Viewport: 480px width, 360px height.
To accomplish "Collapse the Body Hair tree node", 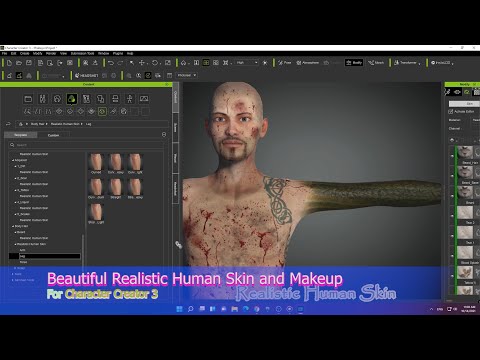I will click(x=13, y=226).
